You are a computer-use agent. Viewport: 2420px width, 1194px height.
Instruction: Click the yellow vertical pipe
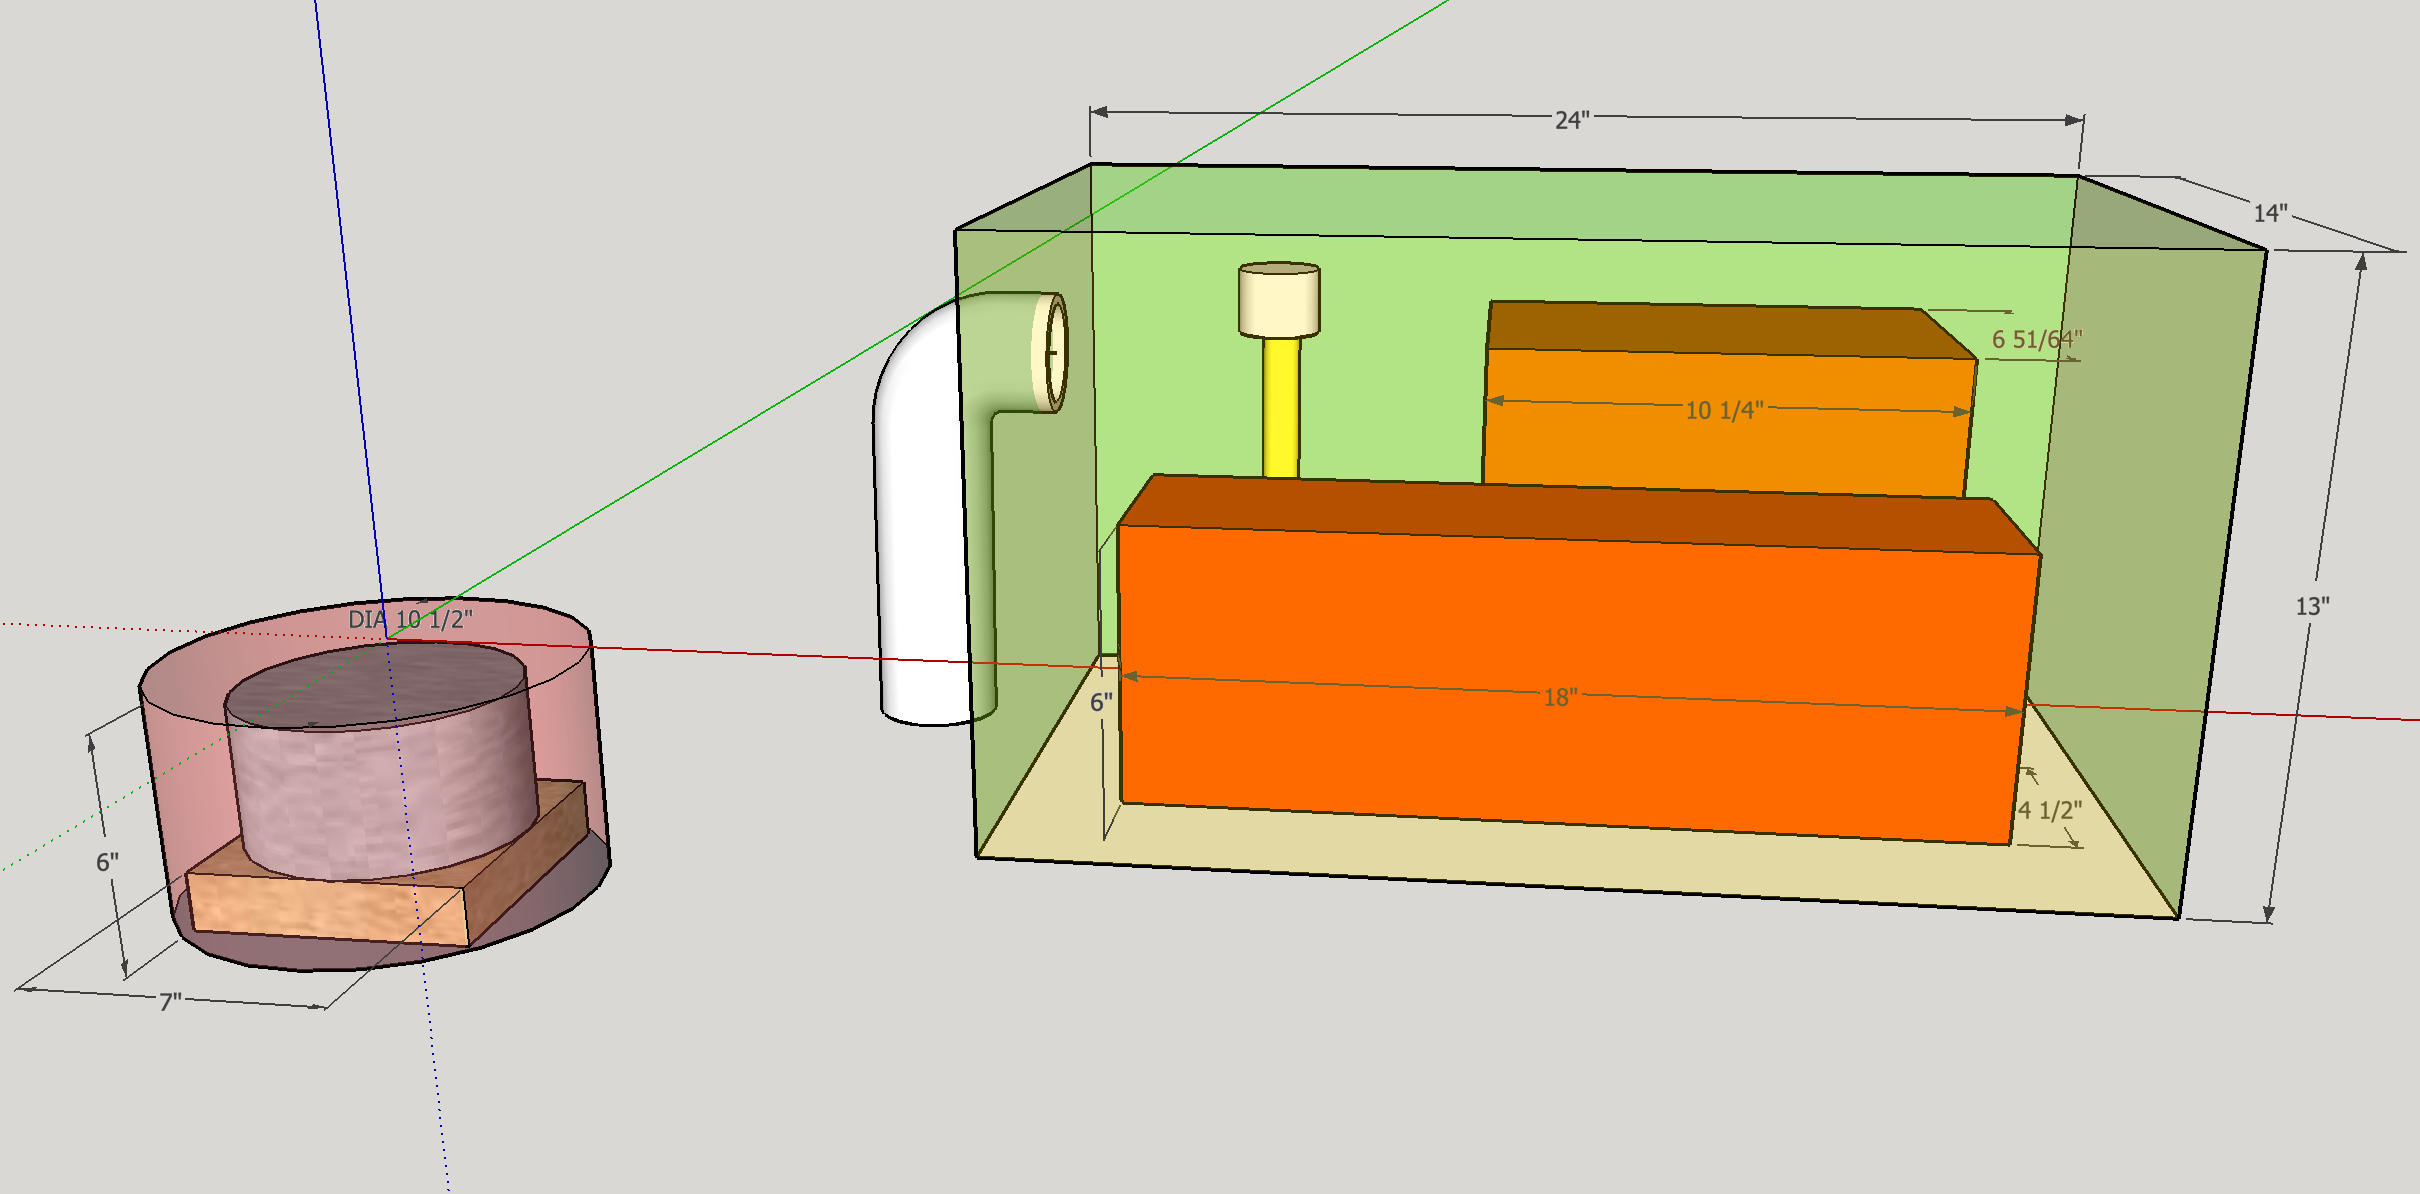[x=1281, y=408]
